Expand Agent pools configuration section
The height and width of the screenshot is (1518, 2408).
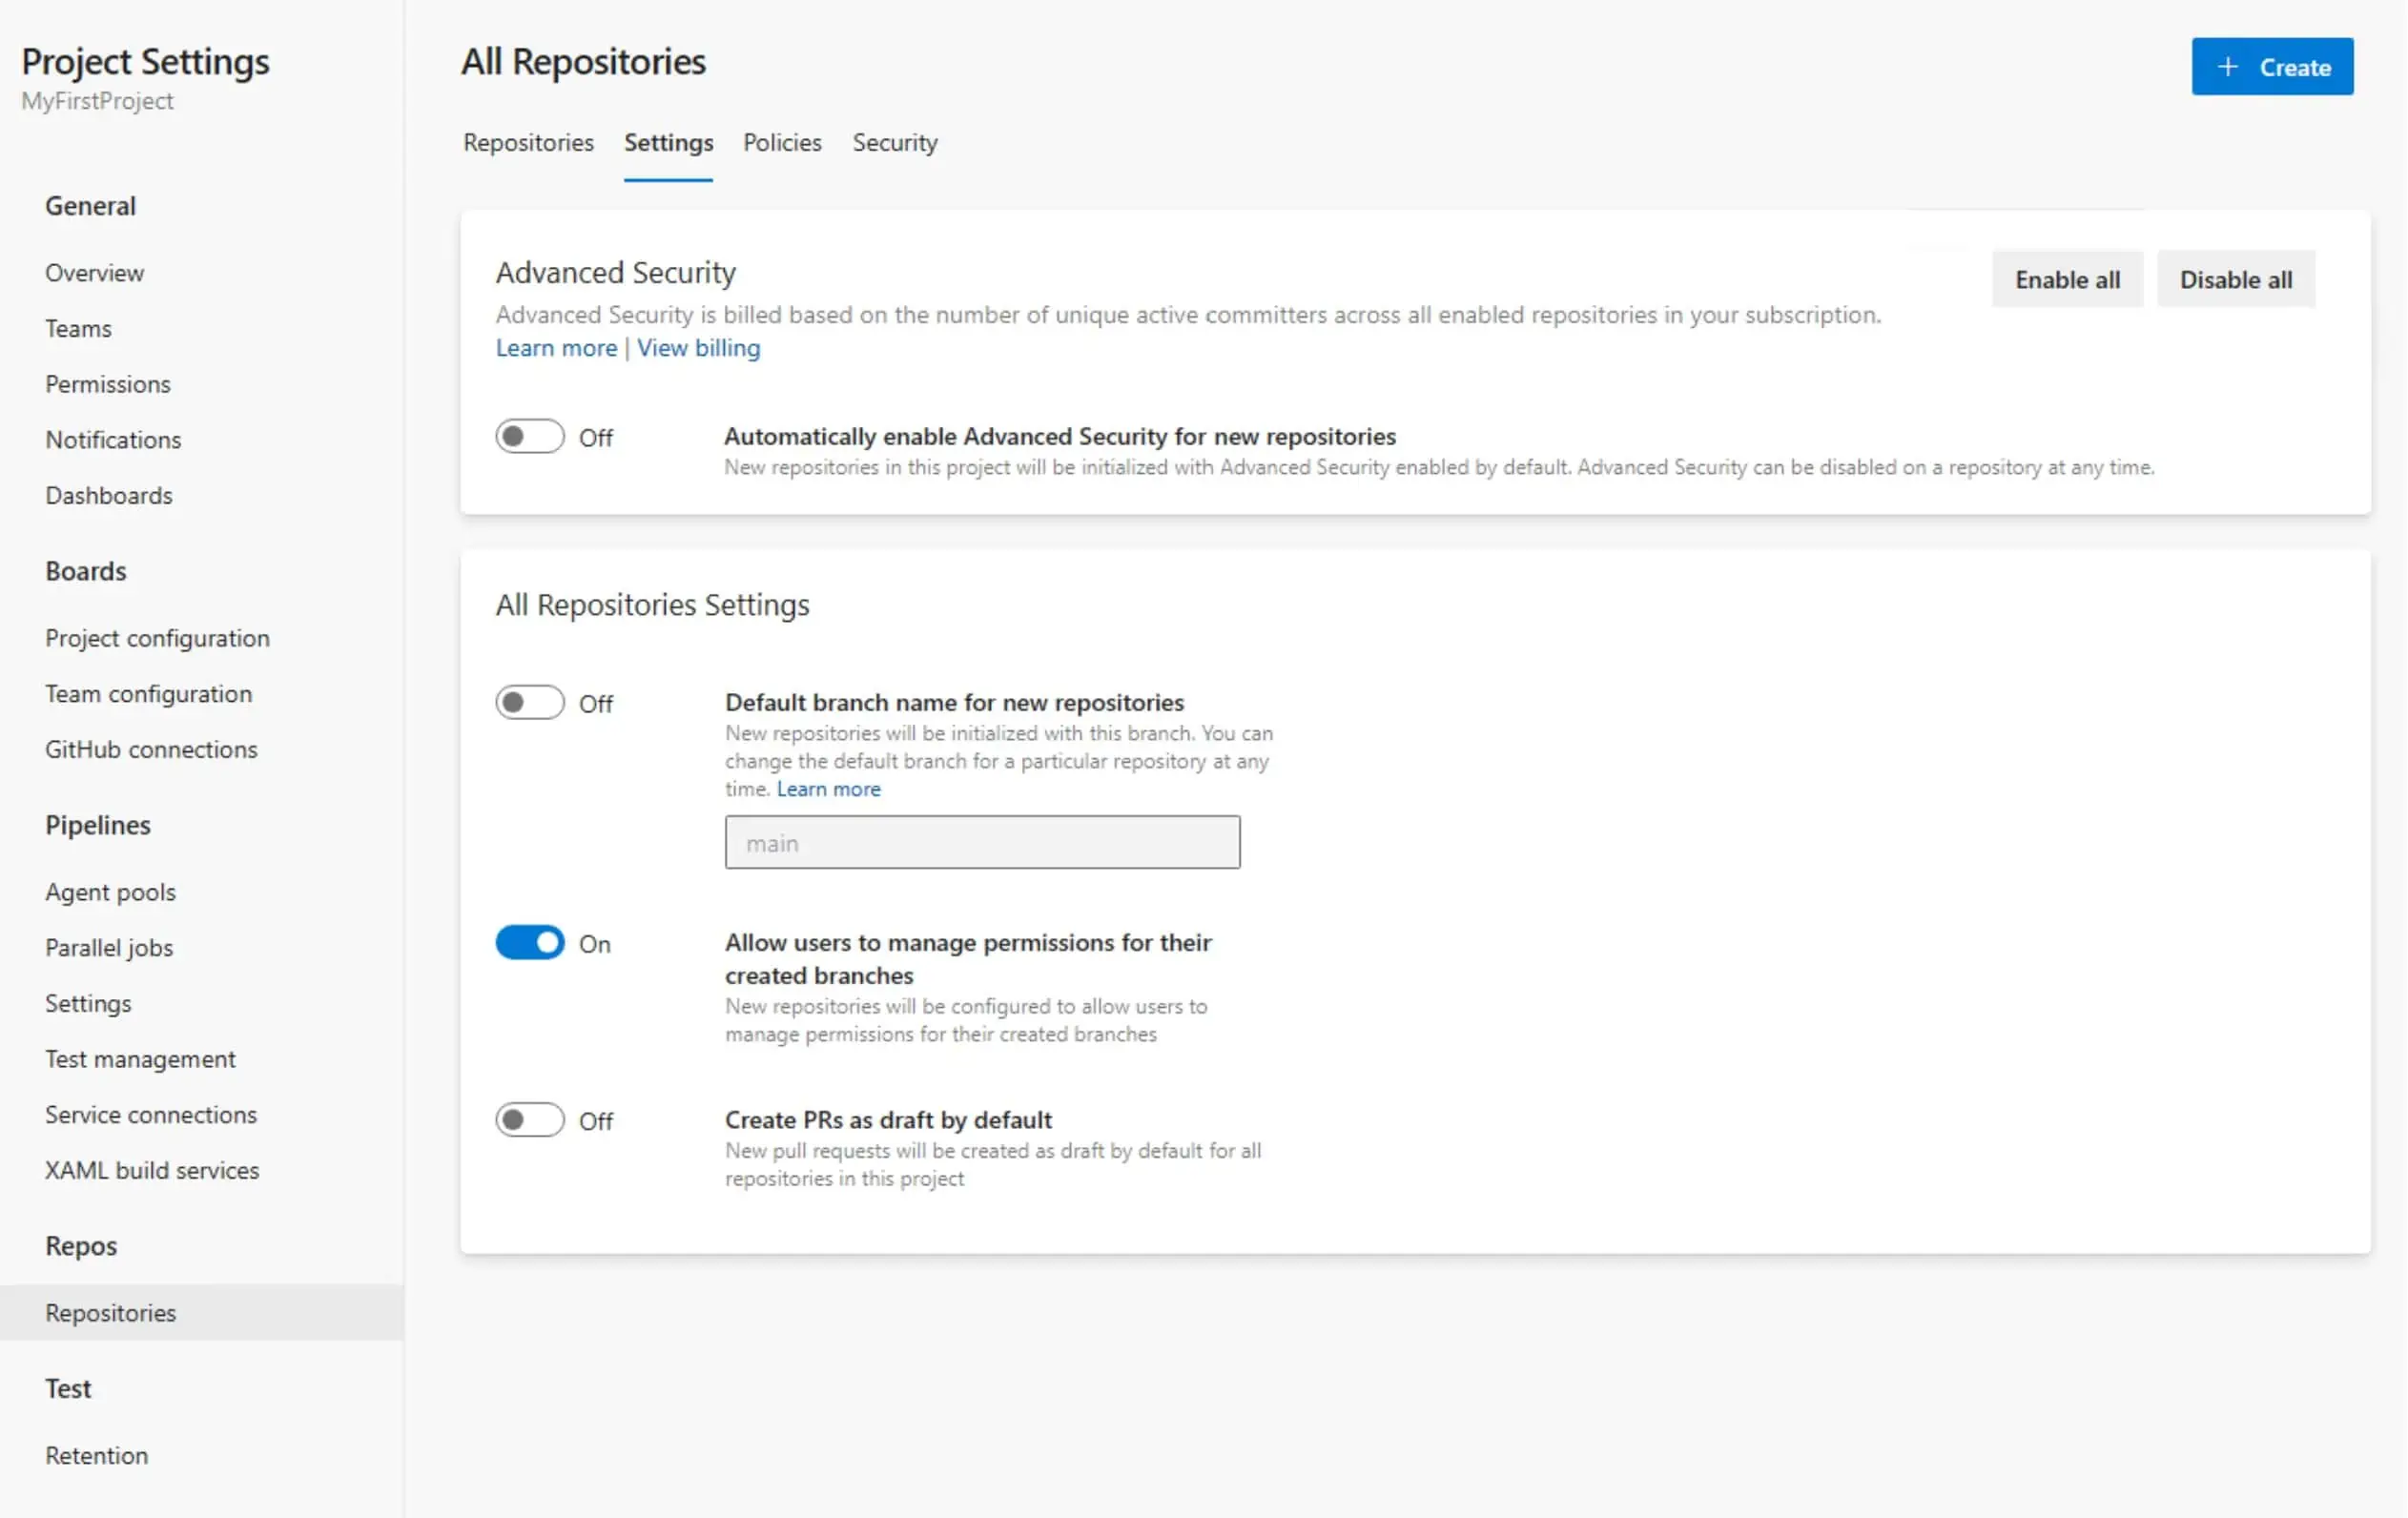109,892
